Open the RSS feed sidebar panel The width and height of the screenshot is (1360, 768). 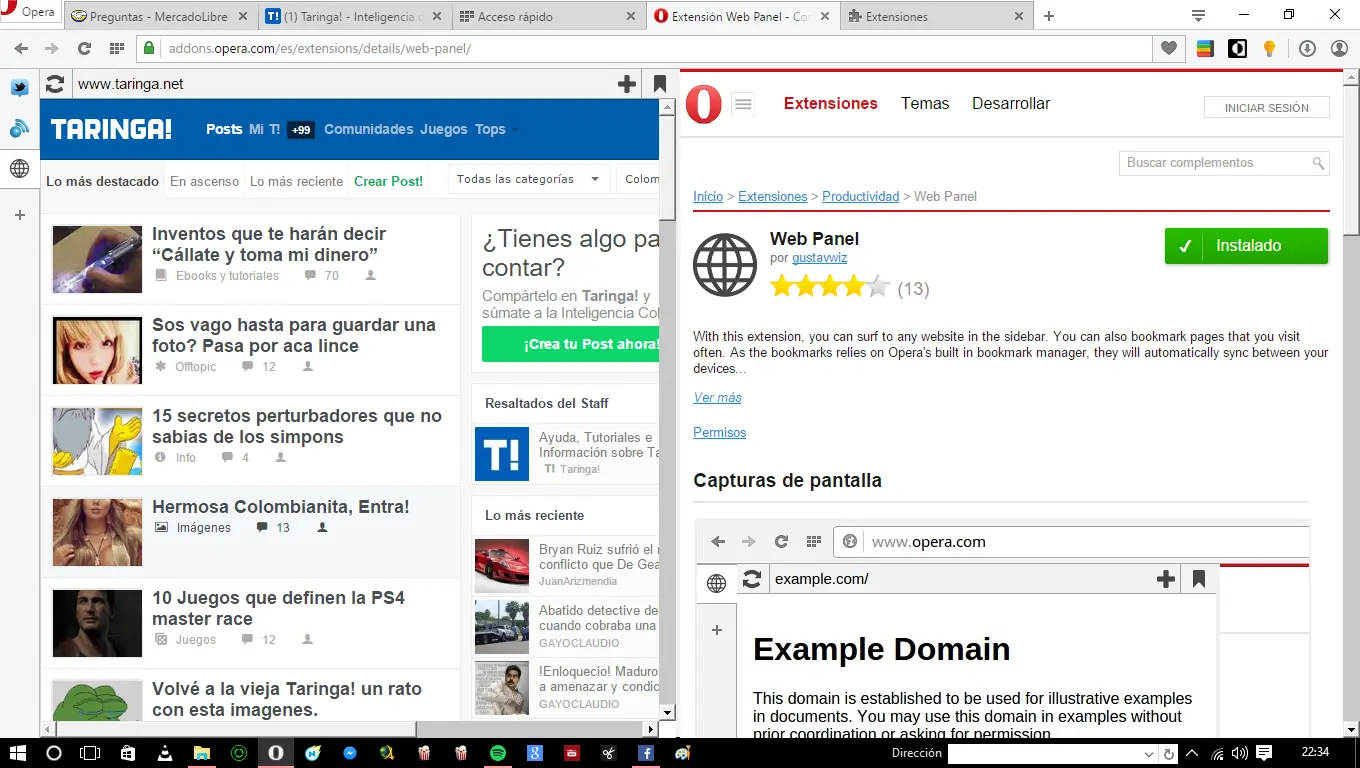coord(19,128)
